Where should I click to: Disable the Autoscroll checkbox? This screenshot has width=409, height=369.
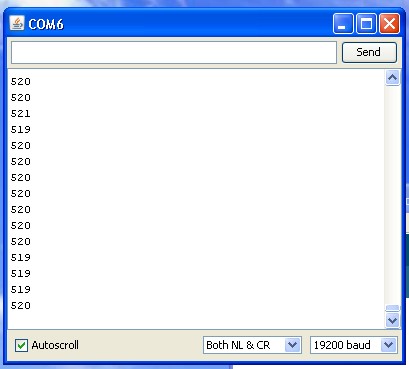point(21,345)
